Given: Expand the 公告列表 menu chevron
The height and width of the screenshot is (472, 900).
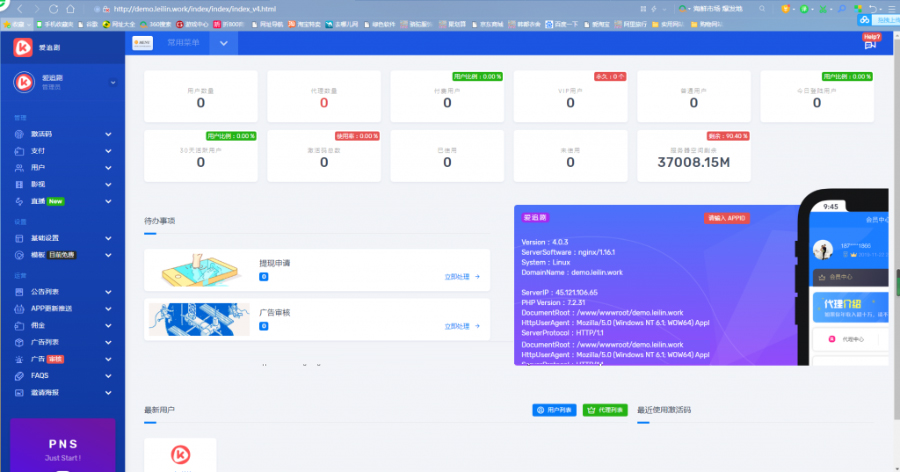Looking at the screenshot, I should pyautogui.click(x=108, y=292).
